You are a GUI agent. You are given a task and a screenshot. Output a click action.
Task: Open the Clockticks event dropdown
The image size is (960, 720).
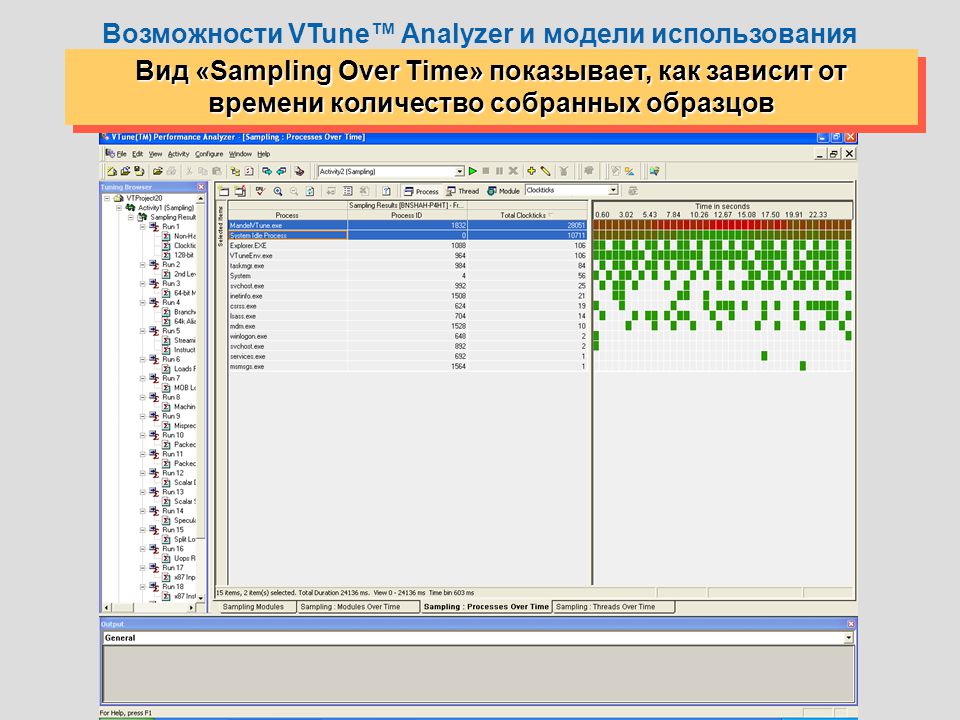click(613, 190)
